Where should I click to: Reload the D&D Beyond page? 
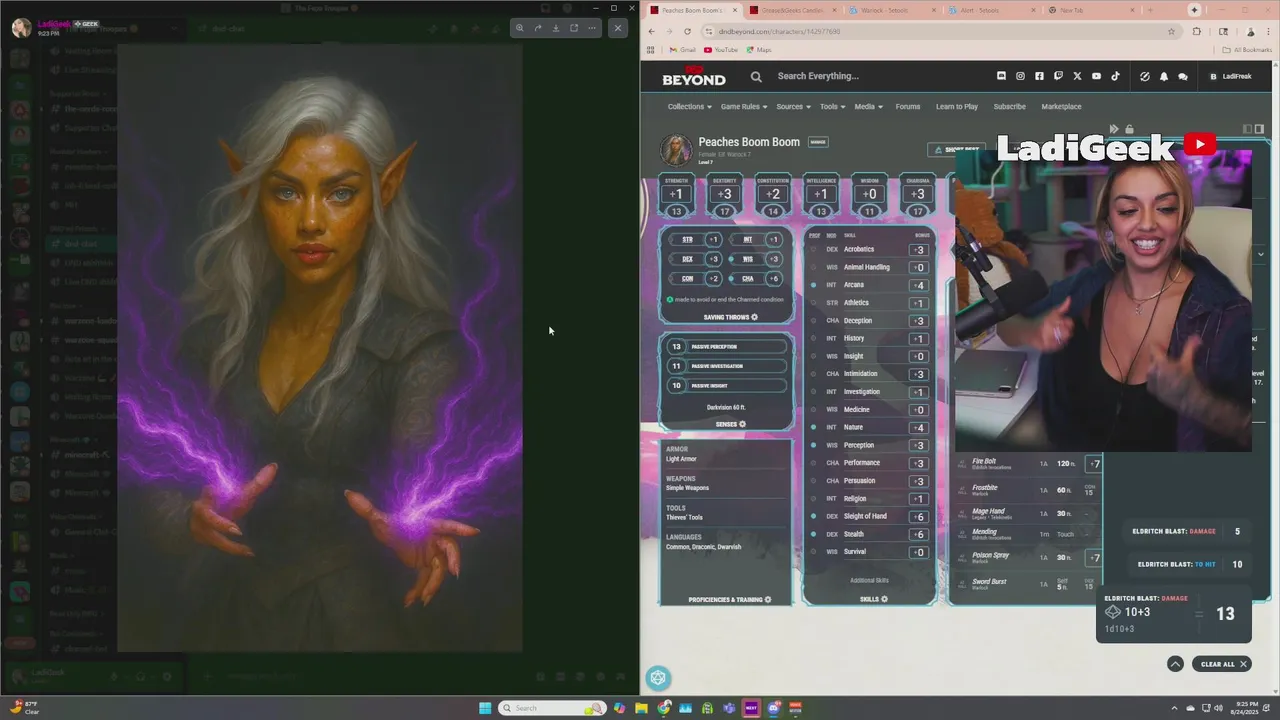coord(687,31)
